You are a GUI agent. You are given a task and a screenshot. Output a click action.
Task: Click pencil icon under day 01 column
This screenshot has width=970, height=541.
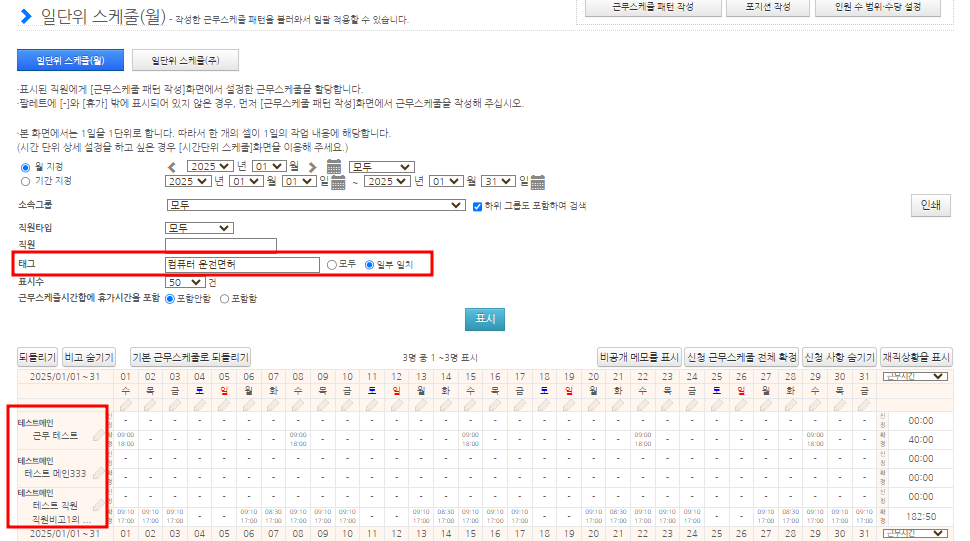click(x=126, y=405)
